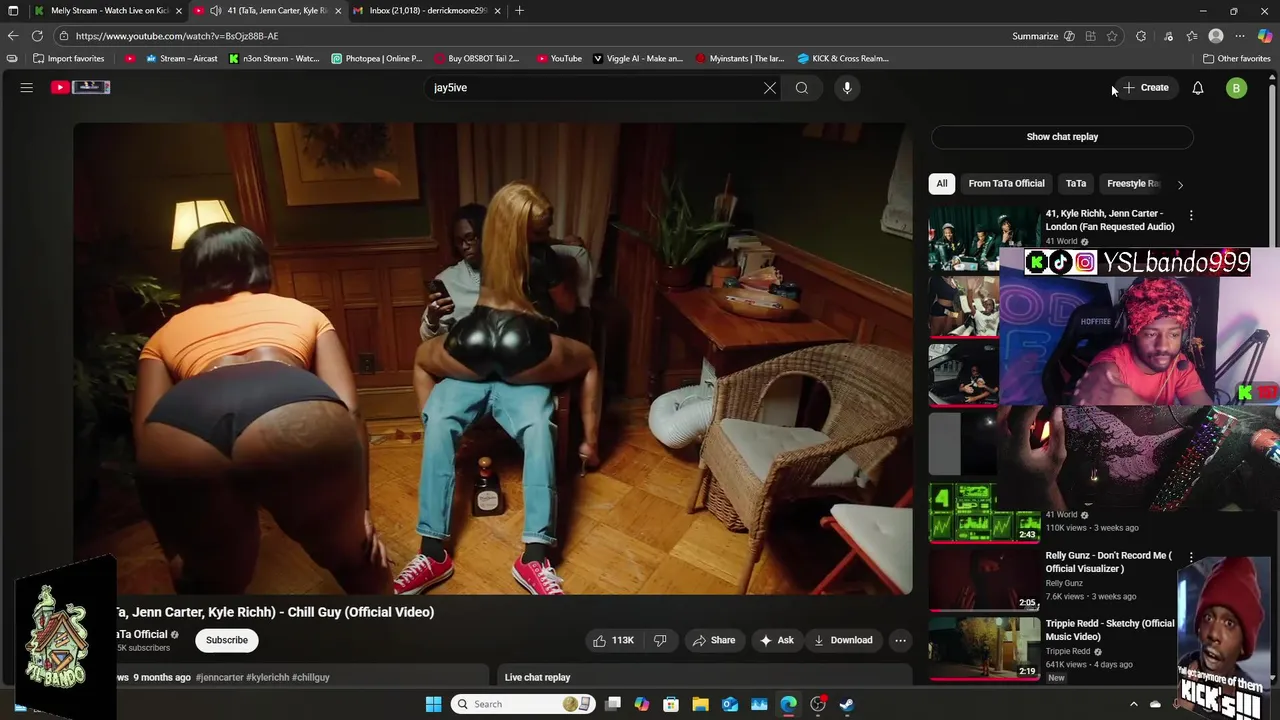1280x720 pixels.
Task: Start voice search with the microphone
Action: [x=847, y=88]
